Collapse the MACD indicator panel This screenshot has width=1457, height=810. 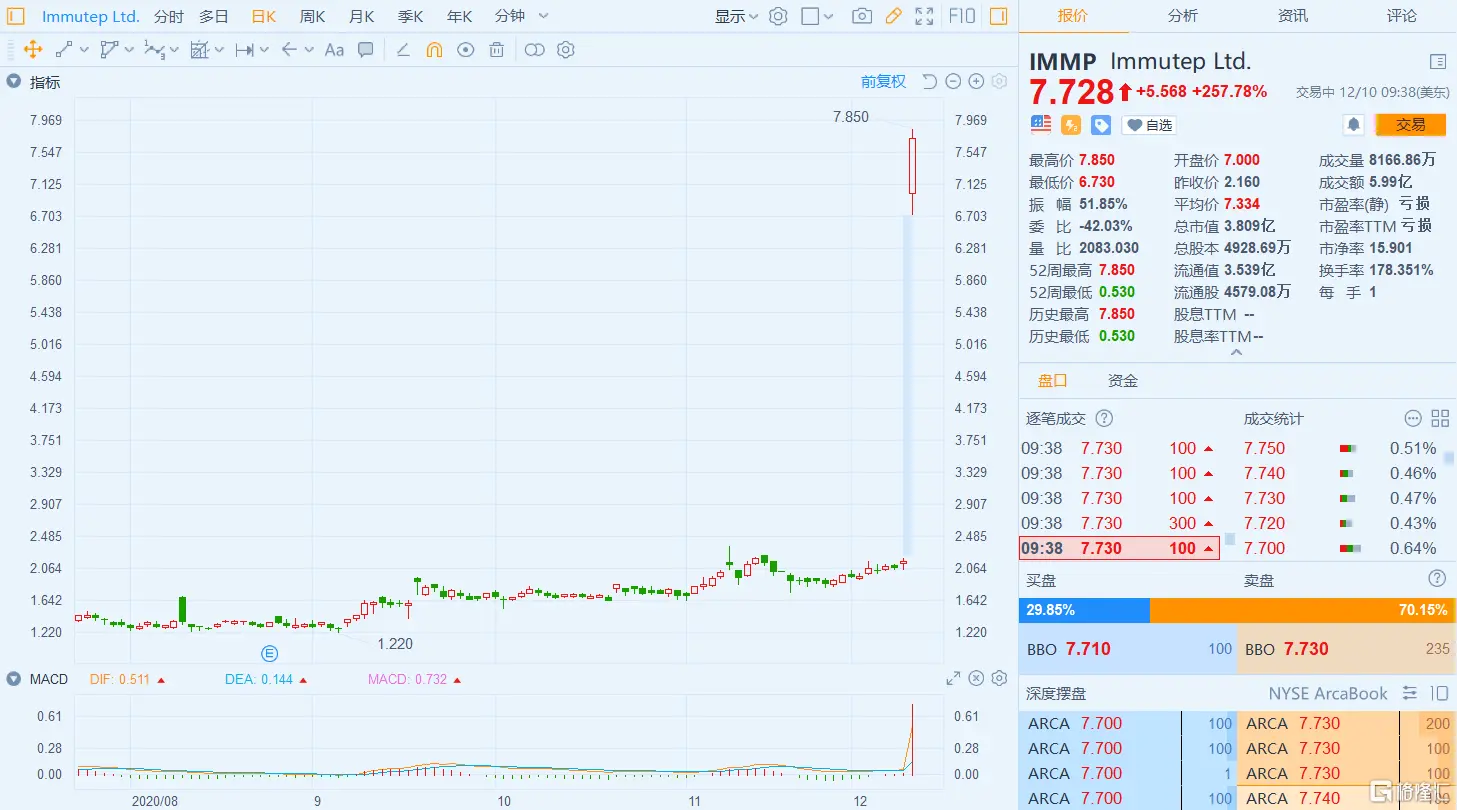pos(14,679)
